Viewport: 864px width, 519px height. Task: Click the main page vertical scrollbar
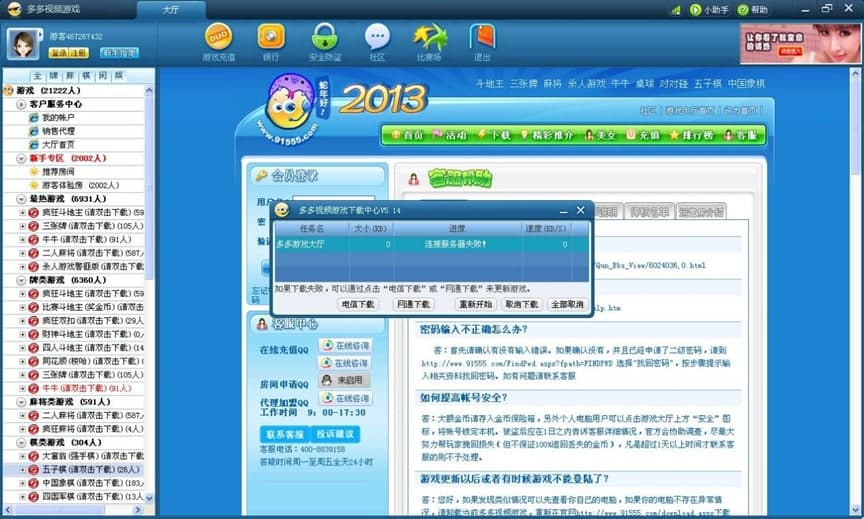click(855, 291)
